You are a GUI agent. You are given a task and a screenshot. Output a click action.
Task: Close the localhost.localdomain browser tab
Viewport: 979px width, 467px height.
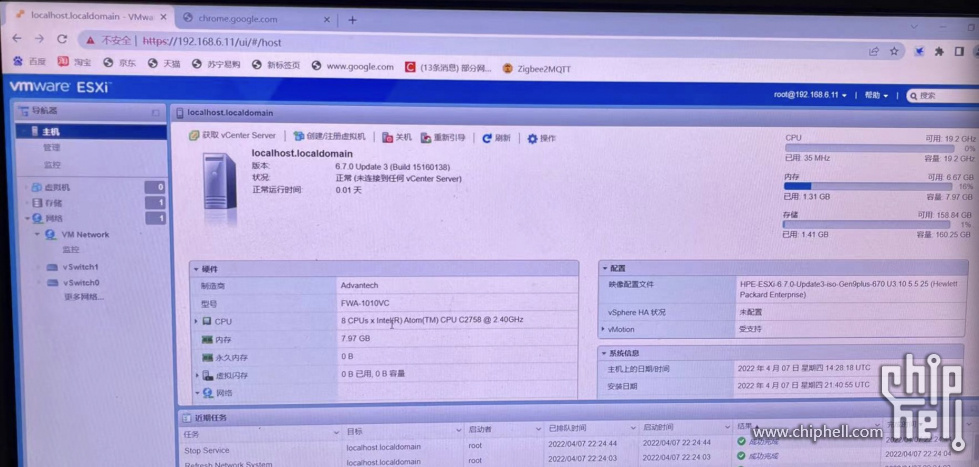164,17
